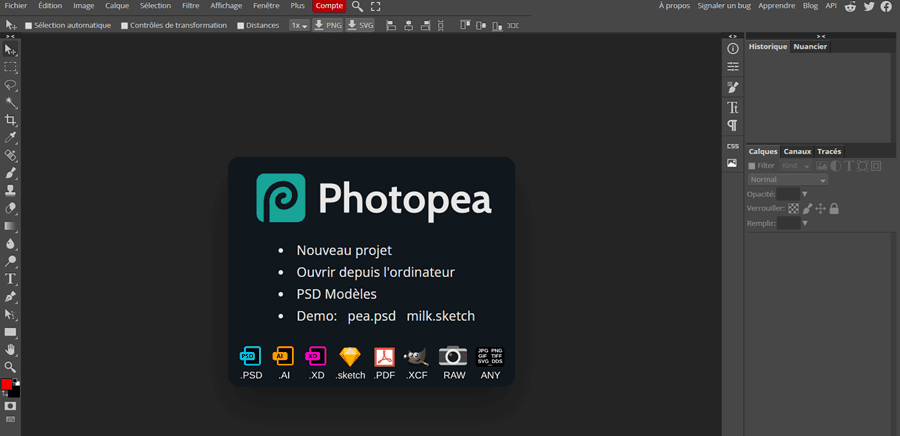
Task: Select the Rectangular Marquee selection tool
Action: (x=10, y=67)
